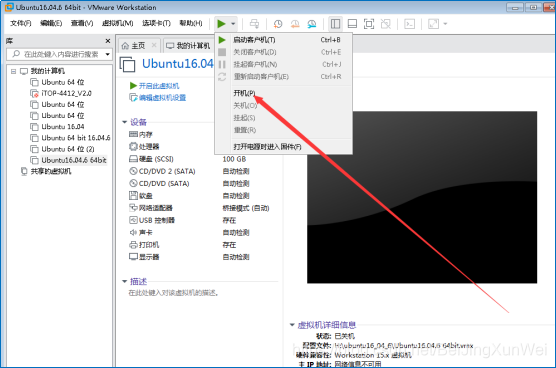Click the green power-on toolbar button
Viewport: 556px width, 368px height.
[x=221, y=24]
